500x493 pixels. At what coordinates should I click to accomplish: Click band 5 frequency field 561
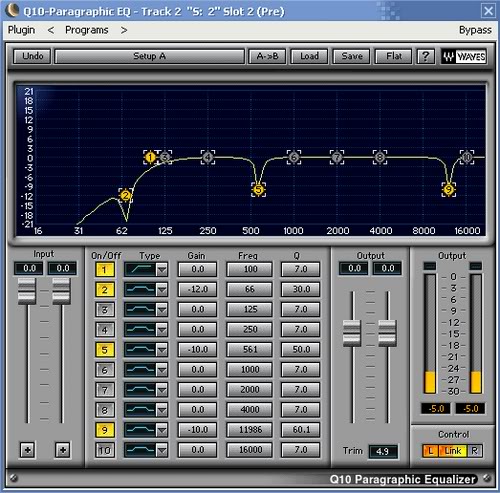click(250, 349)
